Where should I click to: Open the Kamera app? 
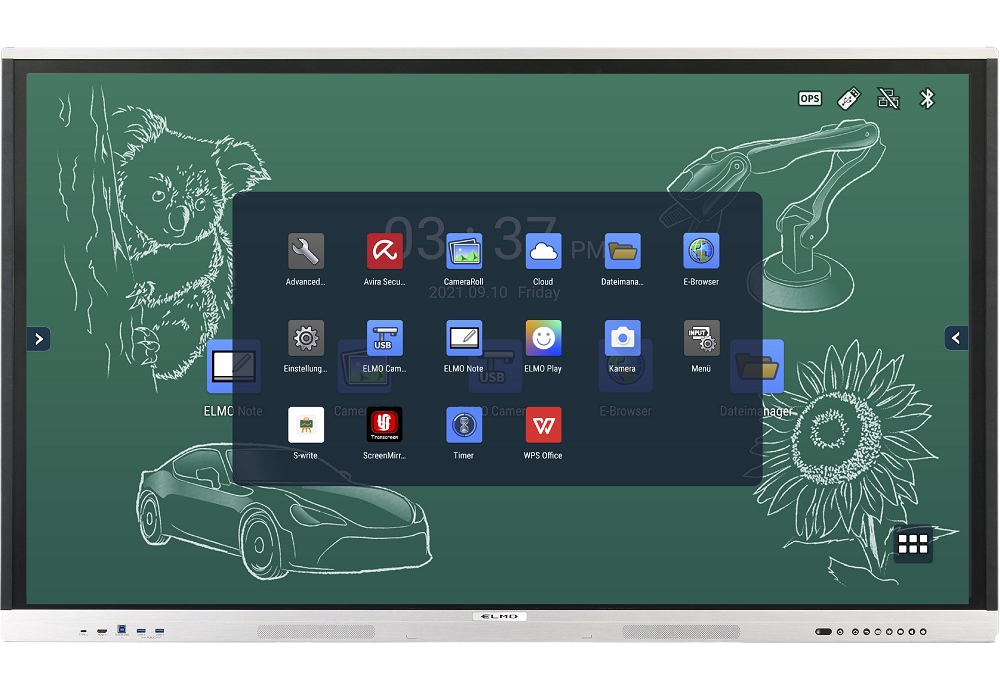click(x=622, y=338)
